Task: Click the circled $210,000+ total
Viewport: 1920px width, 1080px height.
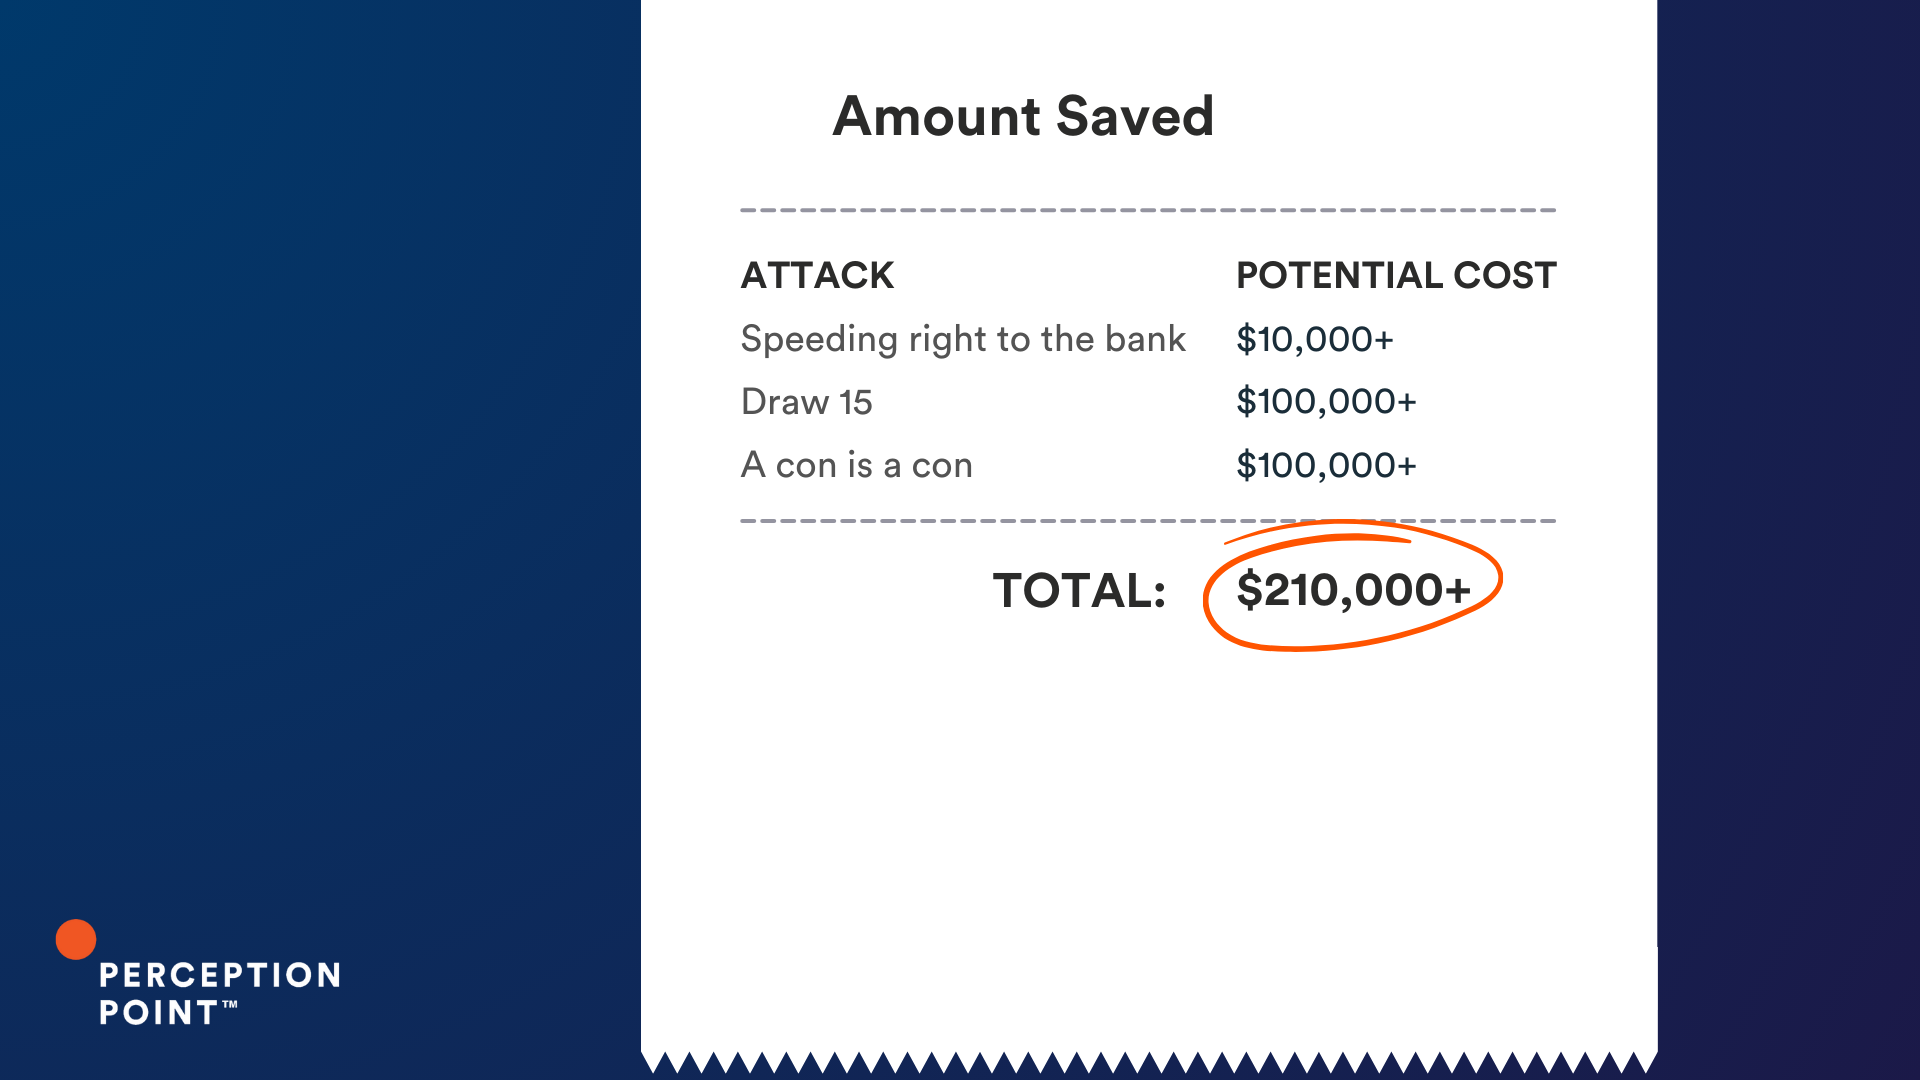Action: tap(1353, 590)
